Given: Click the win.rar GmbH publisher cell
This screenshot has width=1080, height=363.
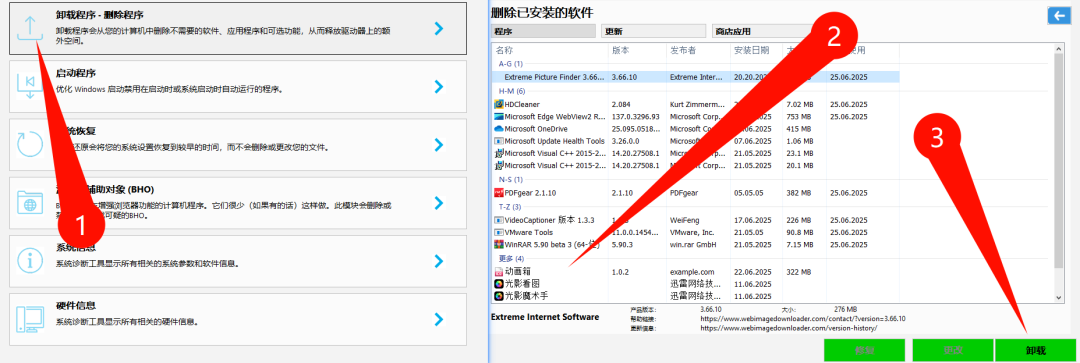Looking at the screenshot, I should pyautogui.click(x=694, y=245).
